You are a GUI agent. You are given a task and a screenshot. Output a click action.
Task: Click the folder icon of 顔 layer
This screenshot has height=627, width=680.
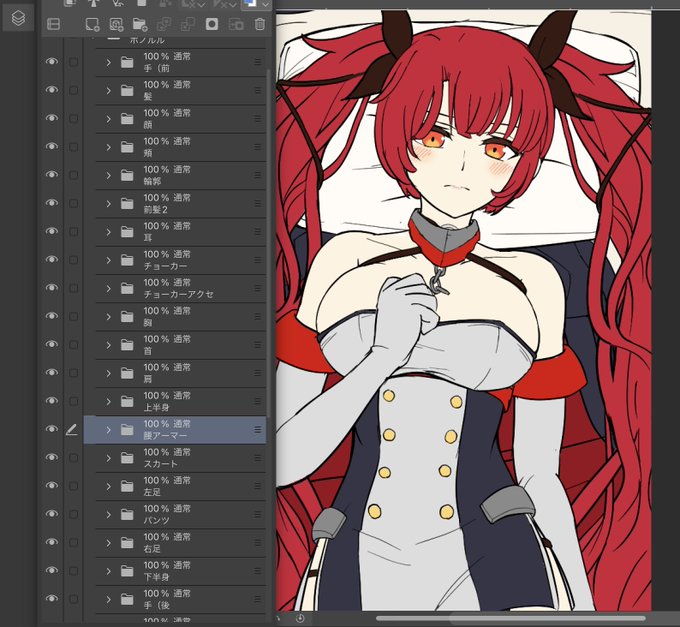(x=127, y=118)
